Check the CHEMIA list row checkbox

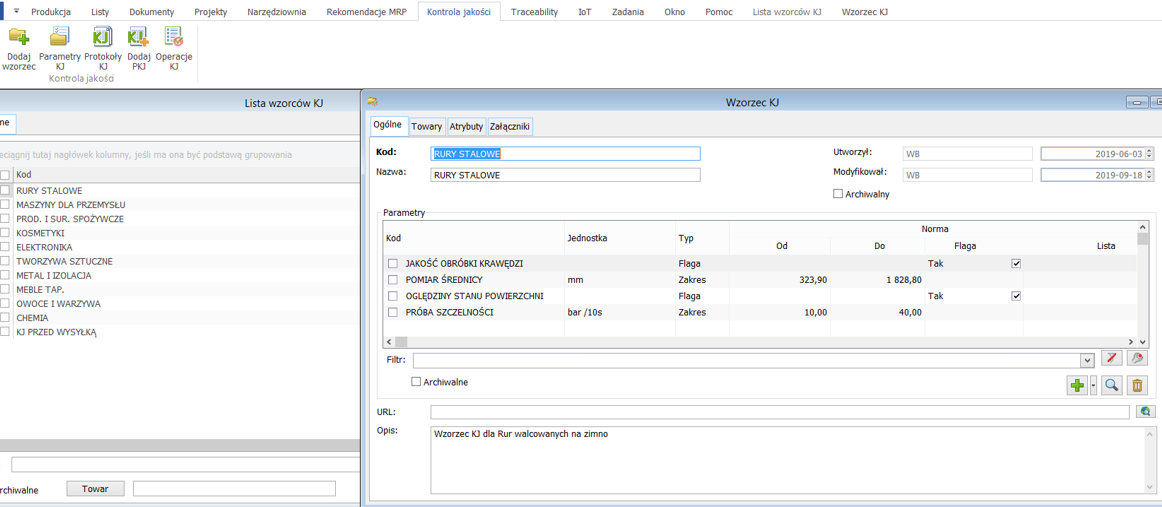tap(4, 317)
